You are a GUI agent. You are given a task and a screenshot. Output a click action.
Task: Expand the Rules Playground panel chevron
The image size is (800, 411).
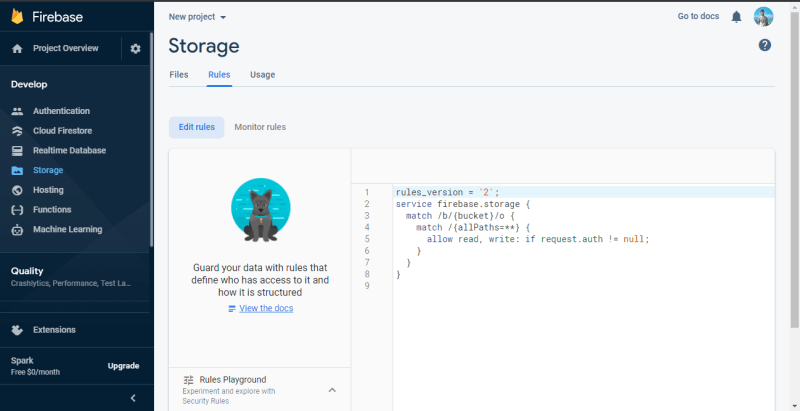tap(332, 390)
